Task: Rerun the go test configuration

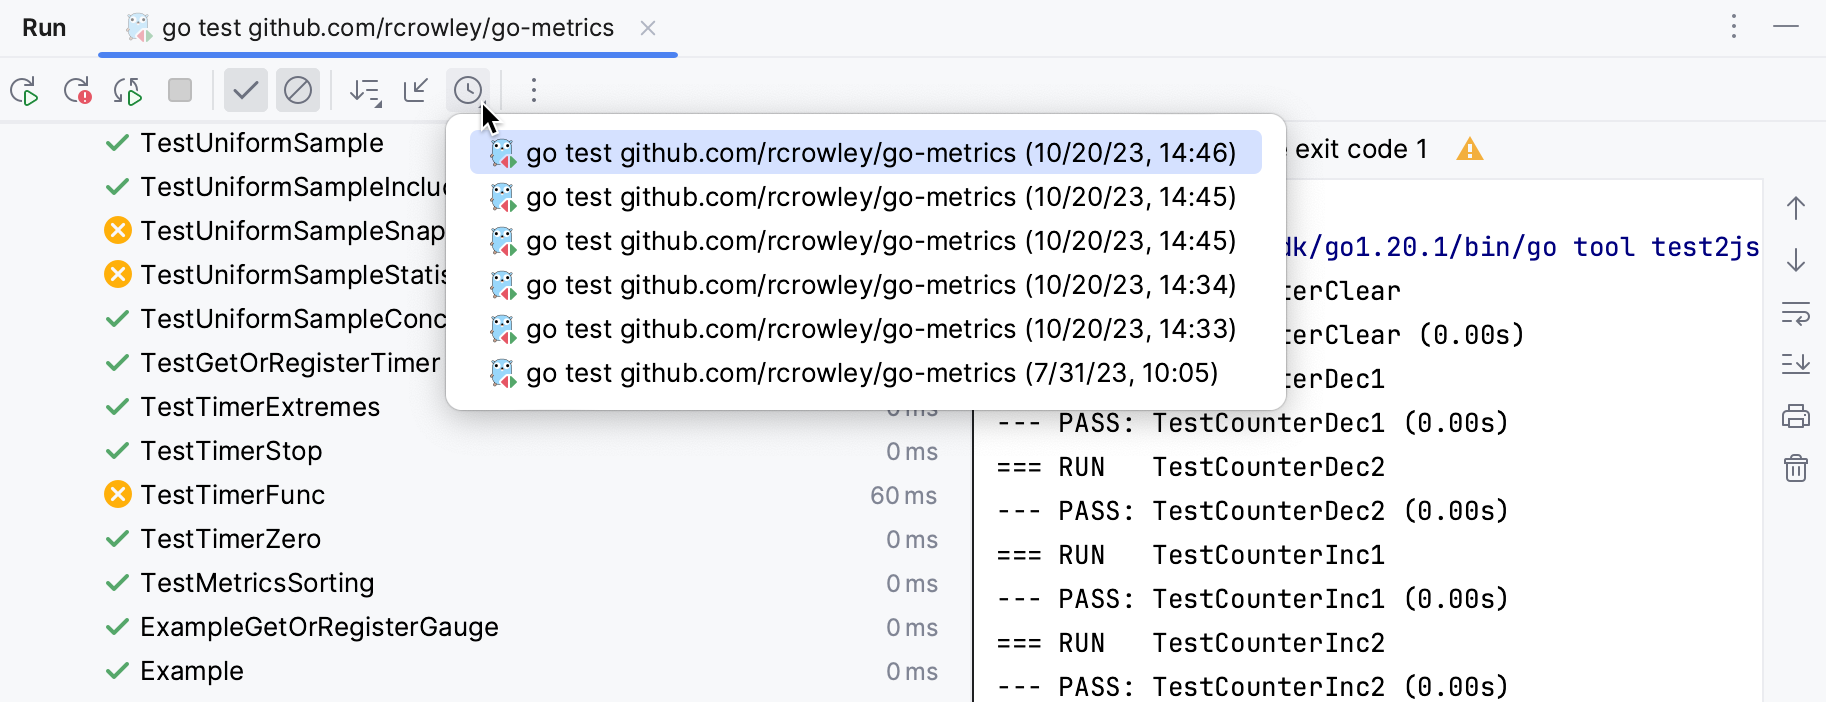Action: (24, 91)
